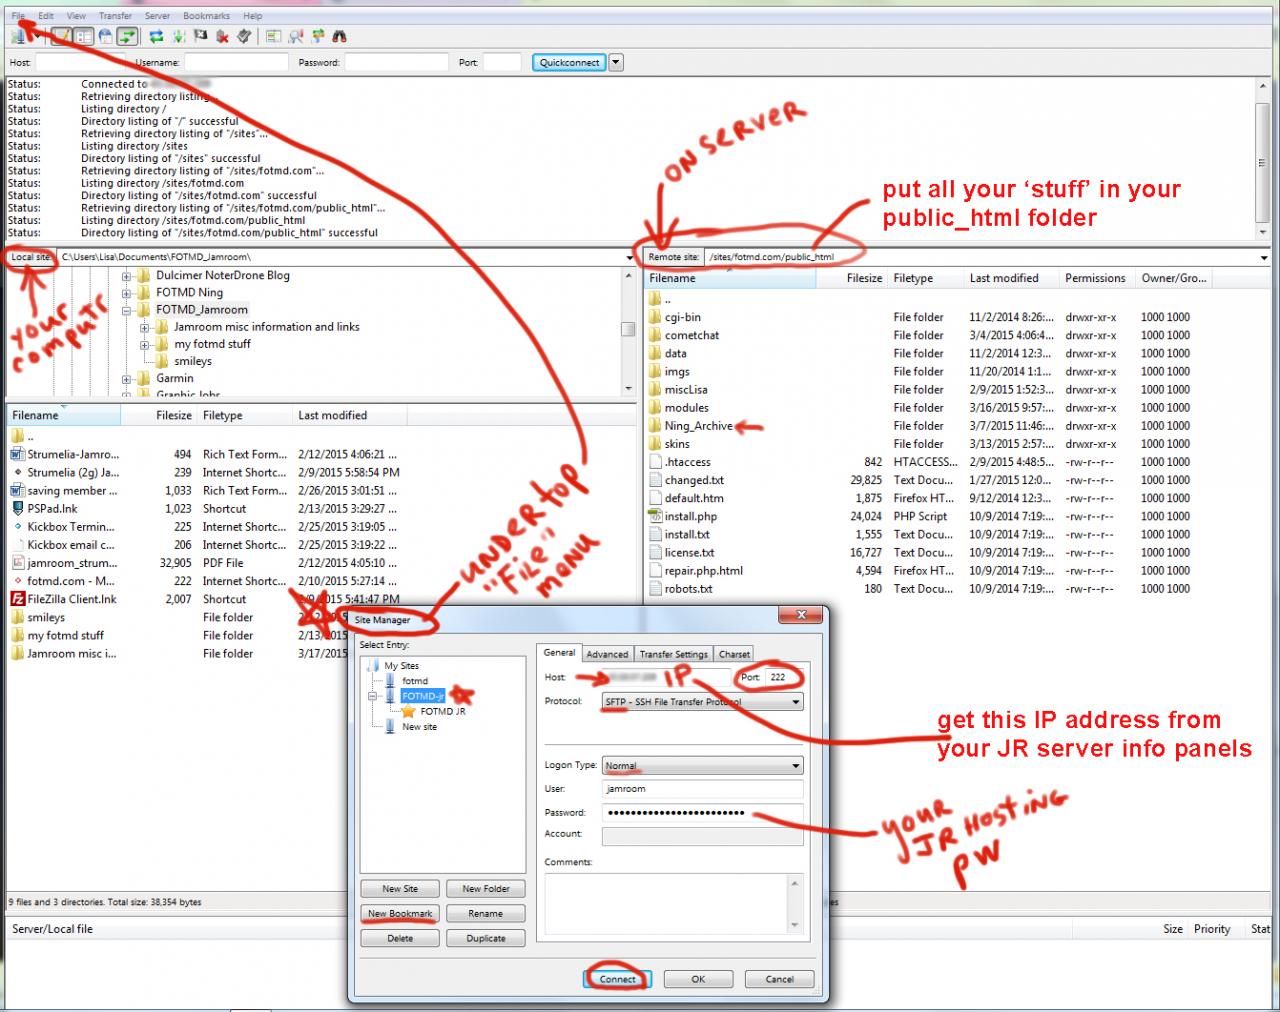Toggle the local directory tree display

coord(84,37)
